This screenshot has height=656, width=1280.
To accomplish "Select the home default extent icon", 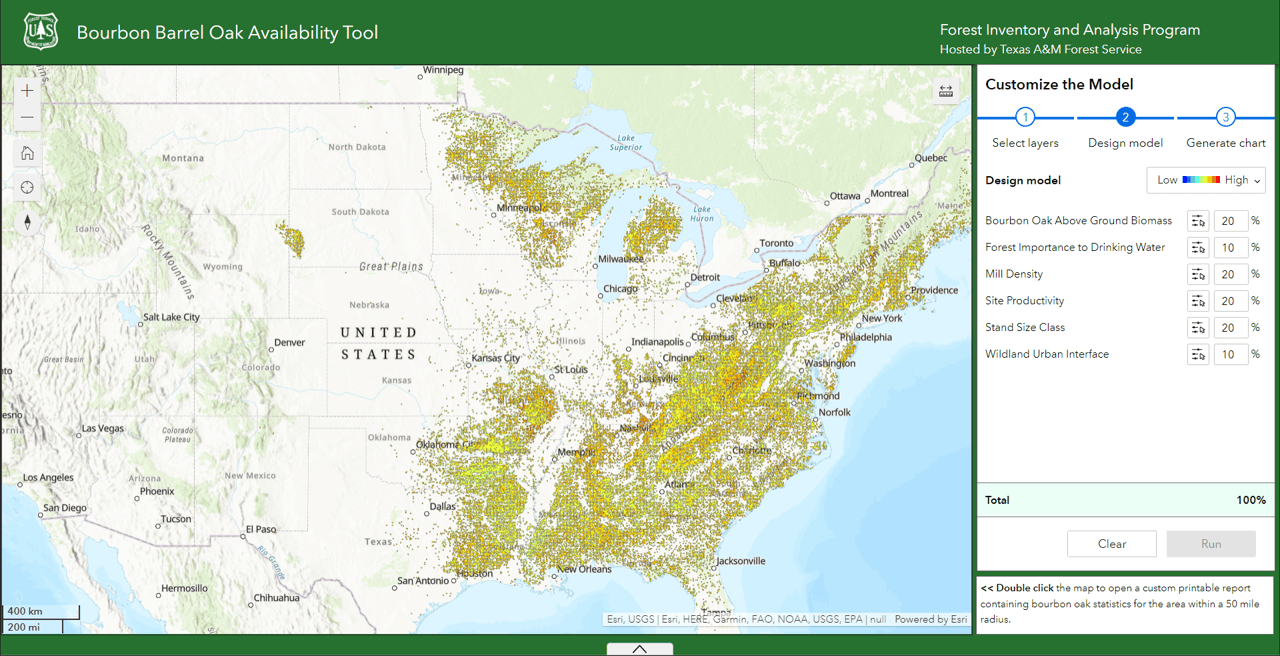I will click(26, 153).
